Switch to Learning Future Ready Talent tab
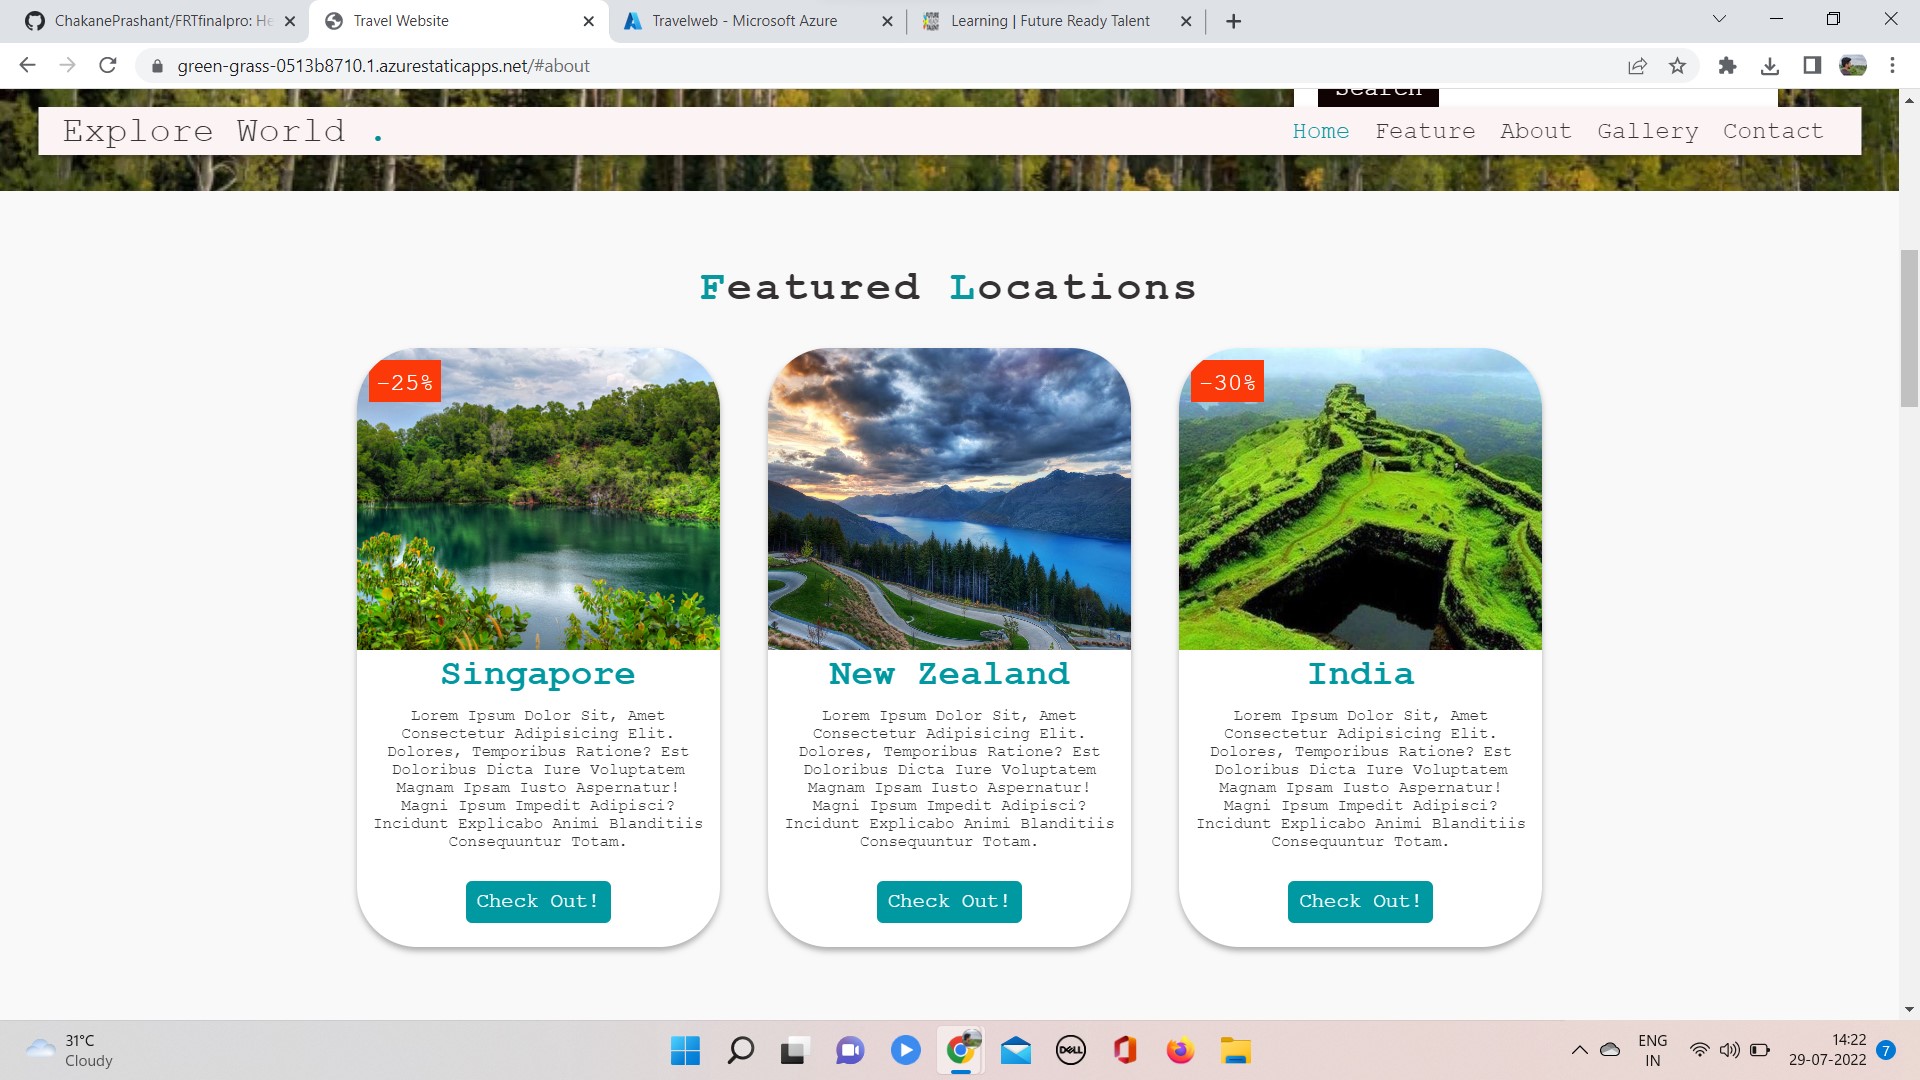Screen dimensions: 1920x1080 point(1050,21)
